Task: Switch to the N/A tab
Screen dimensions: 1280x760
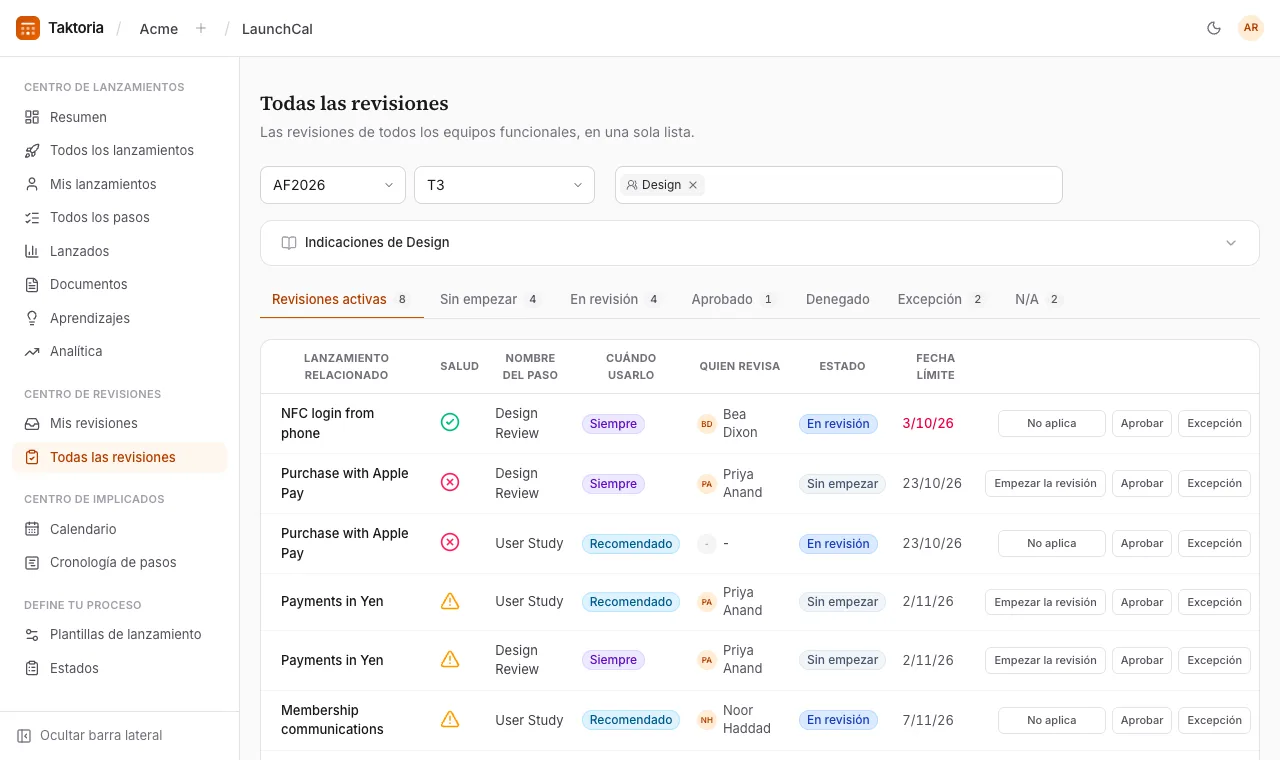Action: click(1038, 299)
